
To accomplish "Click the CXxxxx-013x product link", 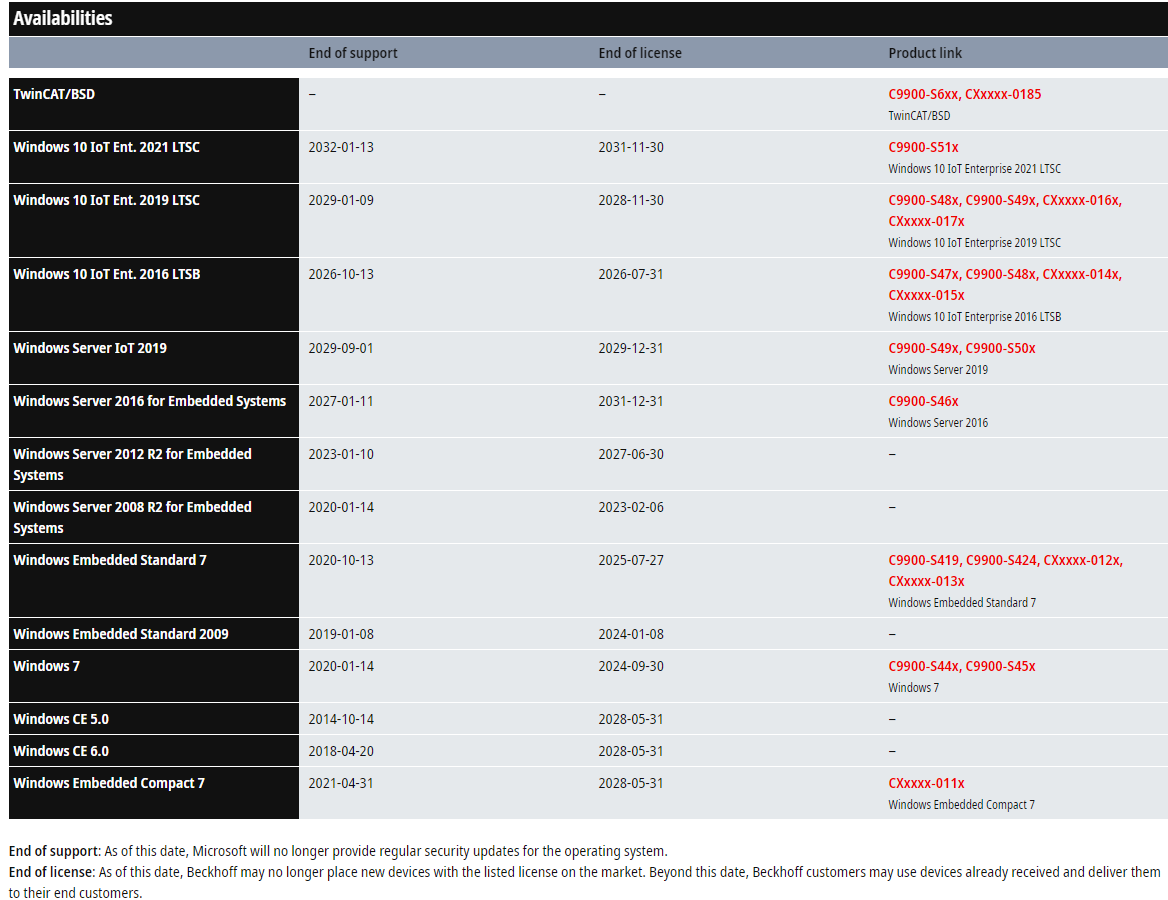I will (926, 581).
